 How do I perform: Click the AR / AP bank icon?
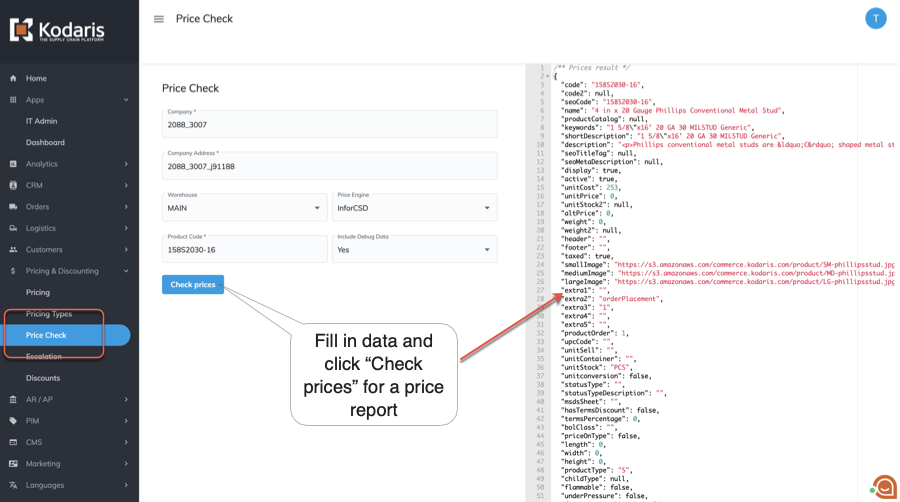click(x=13, y=399)
